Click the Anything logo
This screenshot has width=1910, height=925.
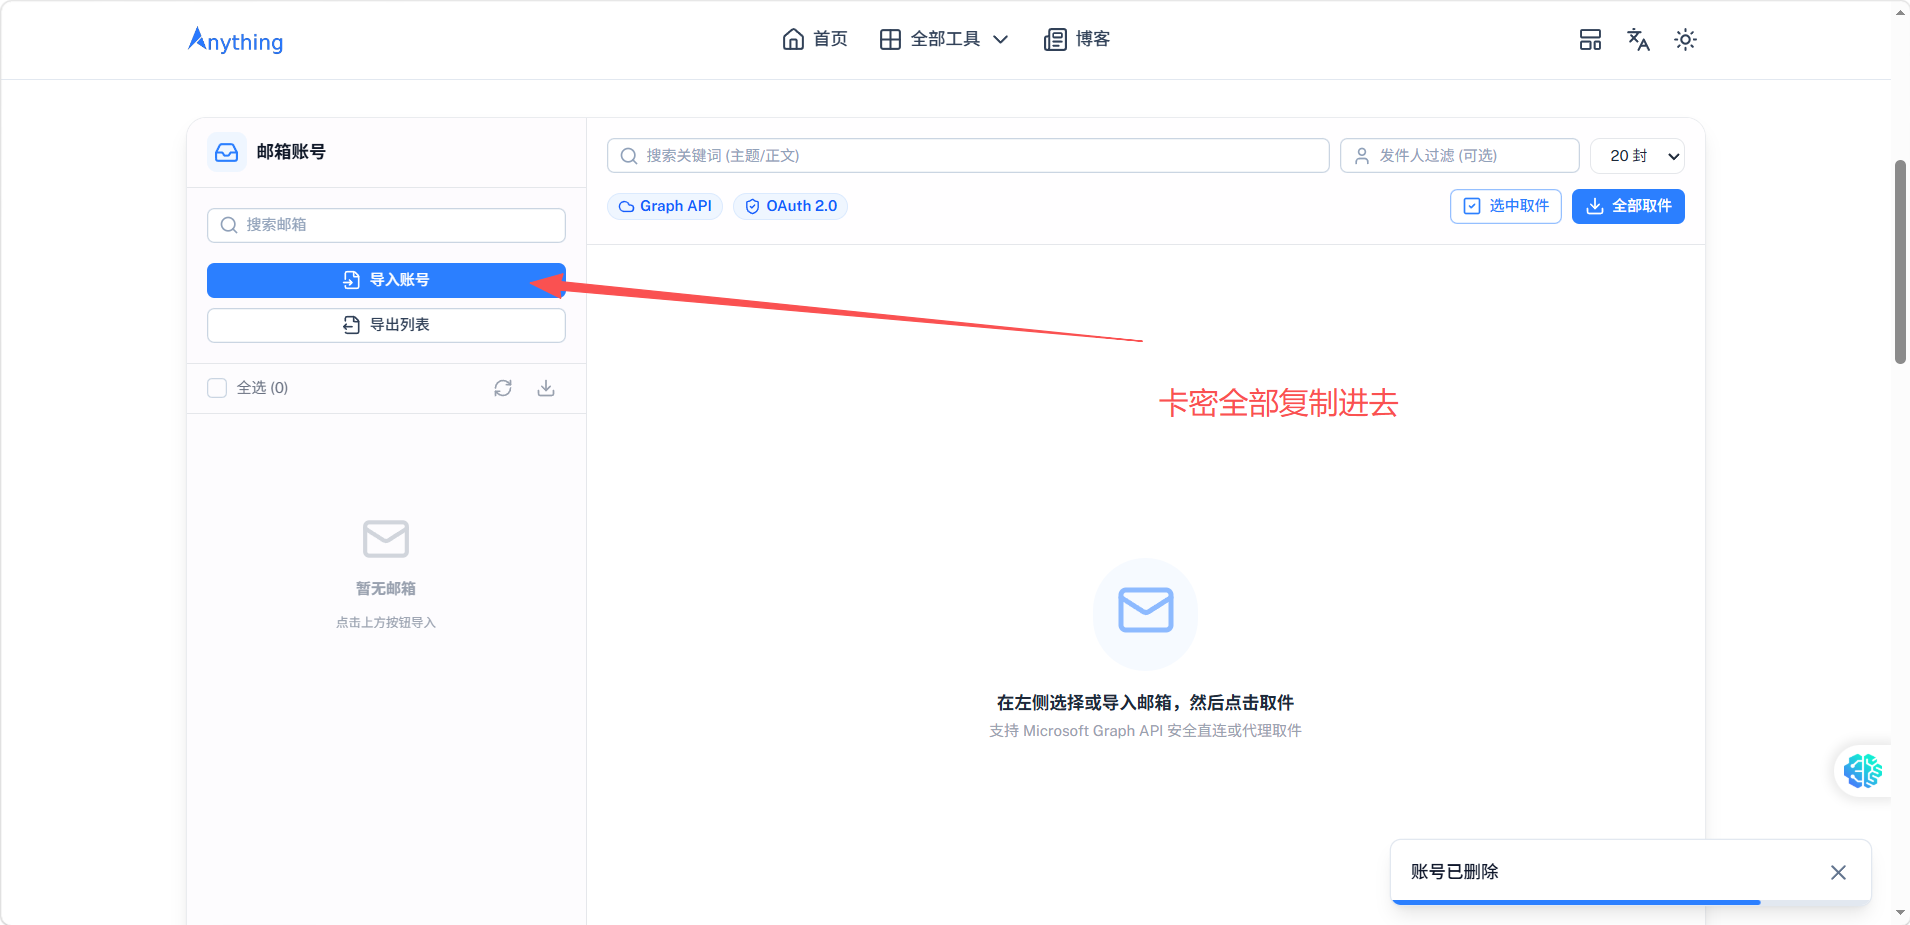(236, 40)
